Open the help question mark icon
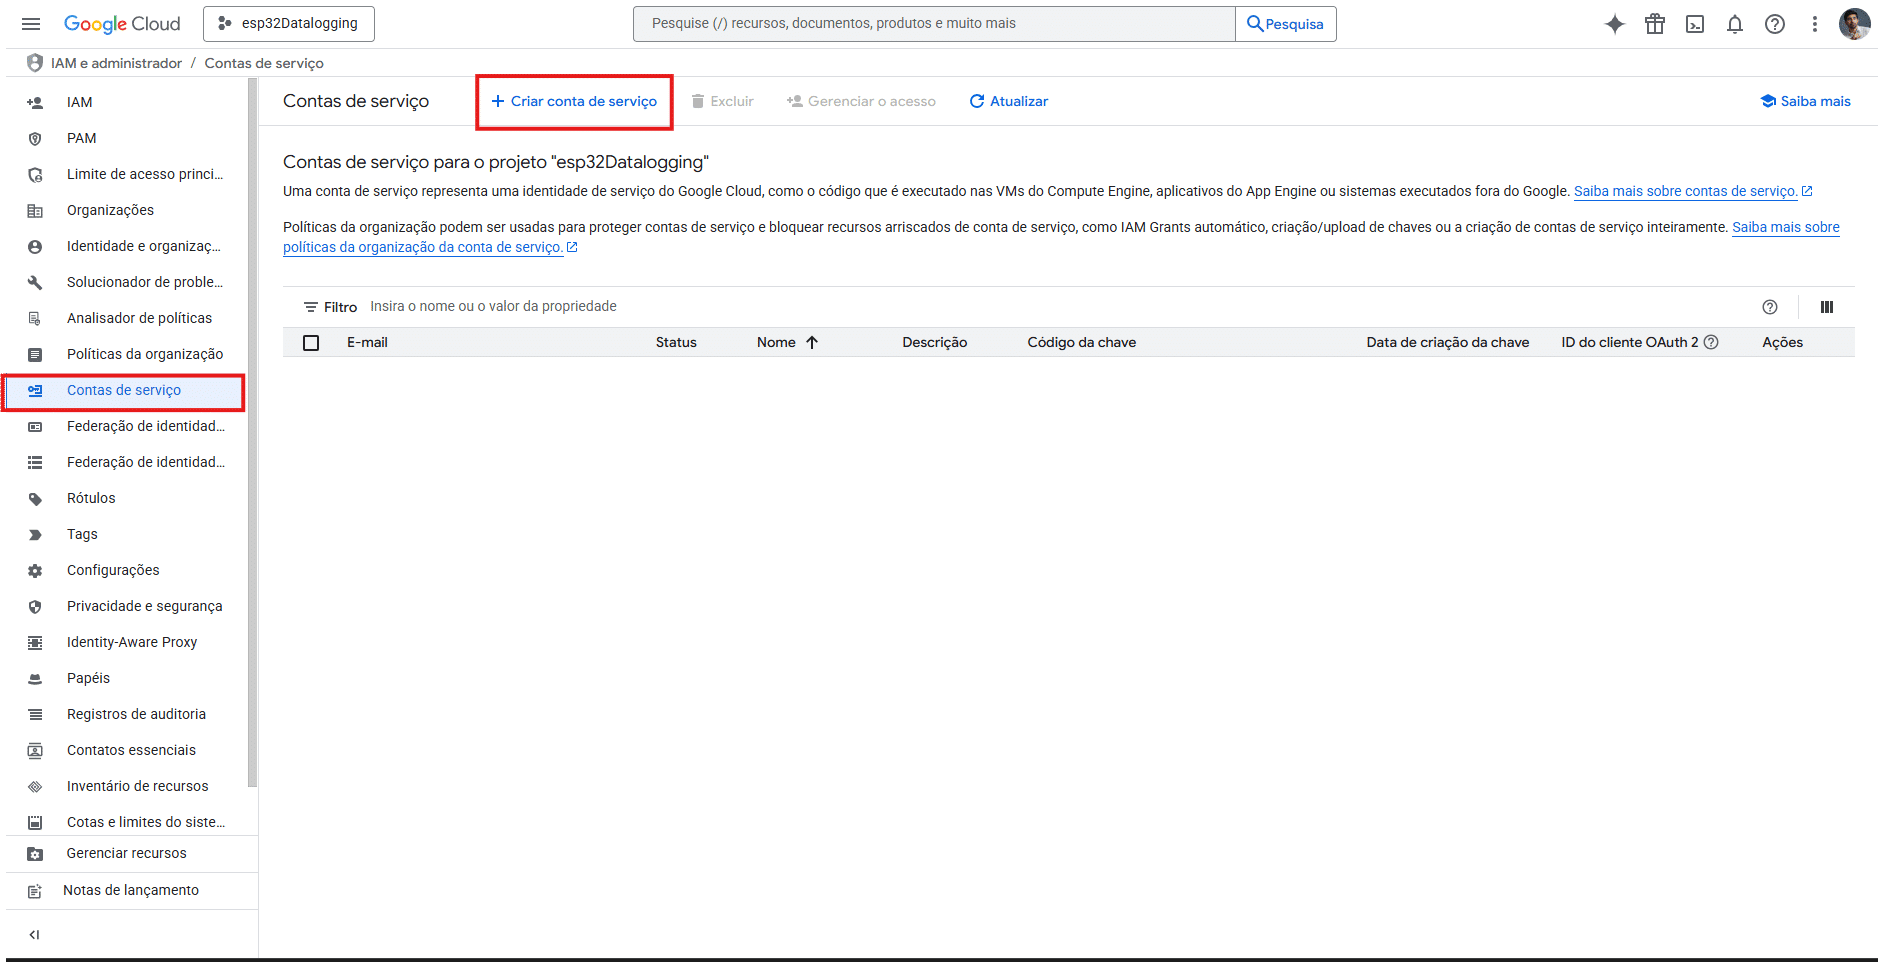 pos(1774,24)
